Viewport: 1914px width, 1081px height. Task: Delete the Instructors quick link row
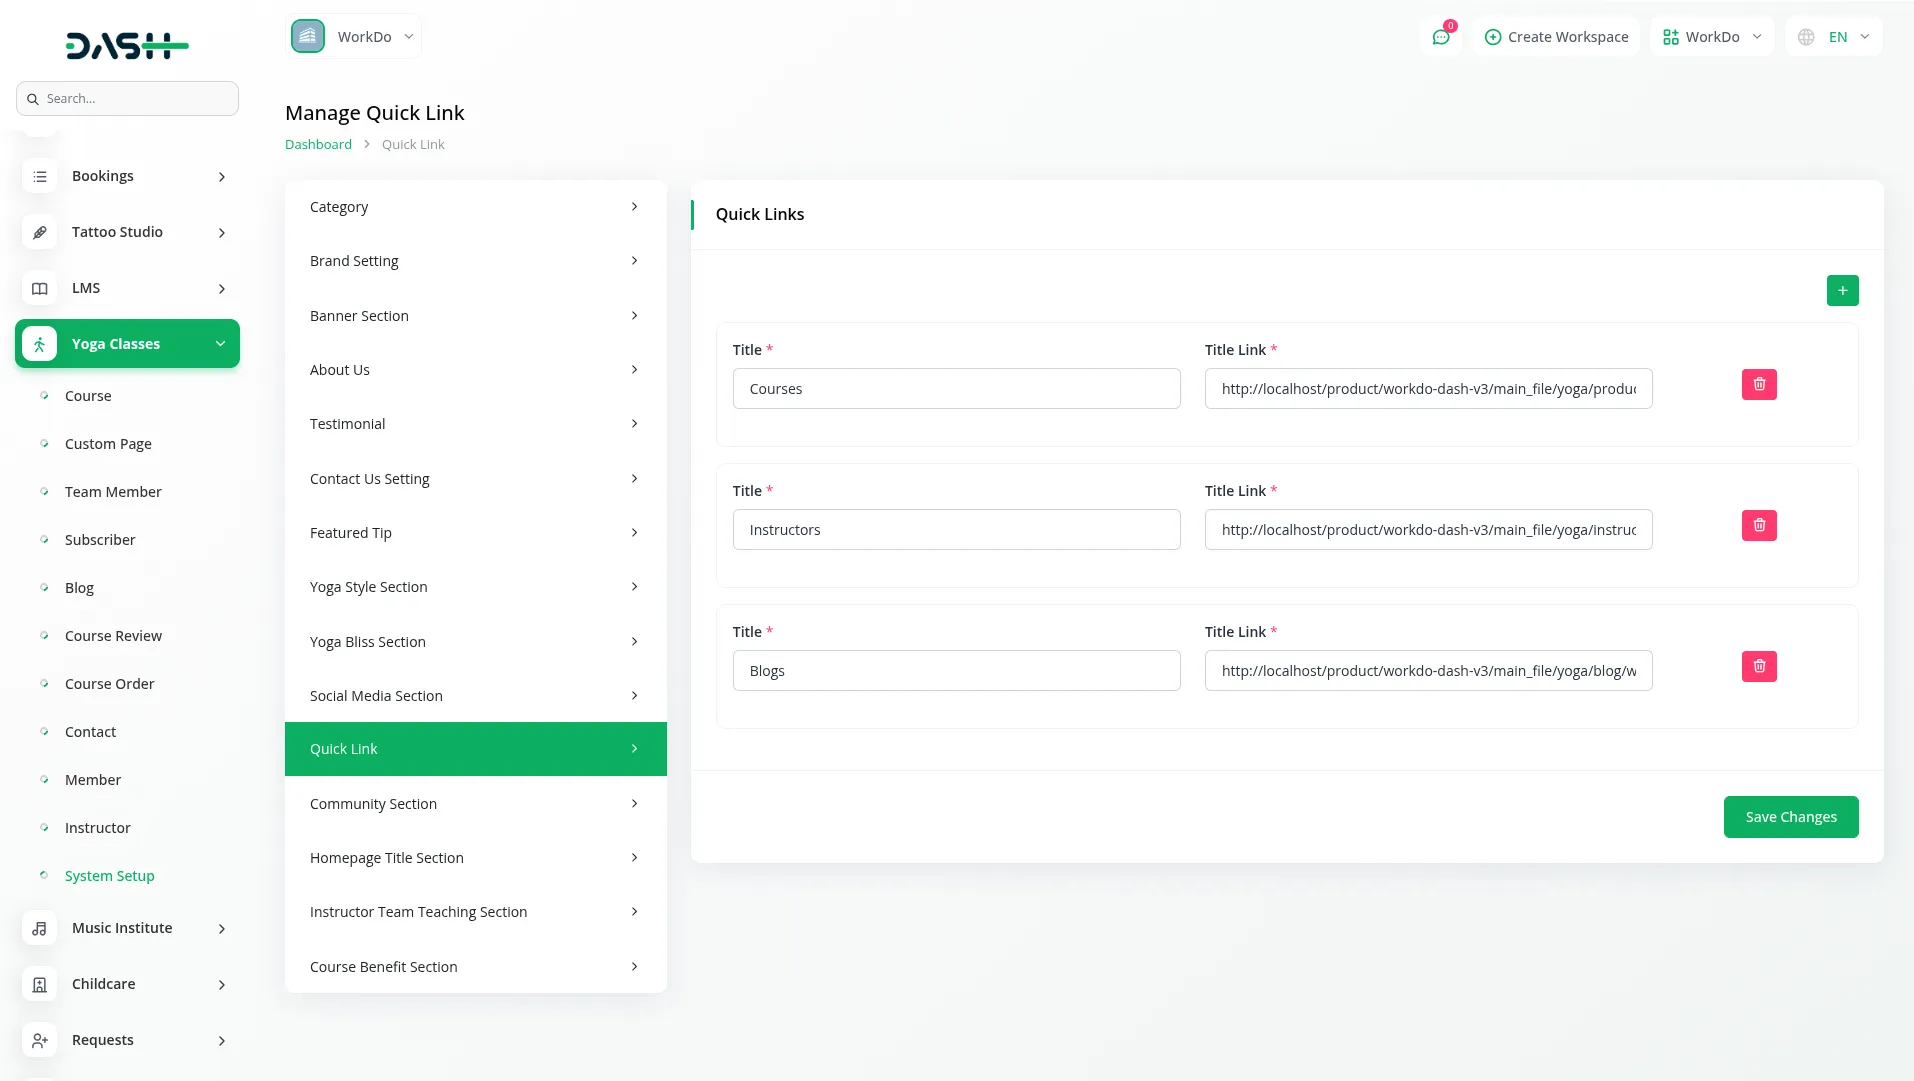1759,526
